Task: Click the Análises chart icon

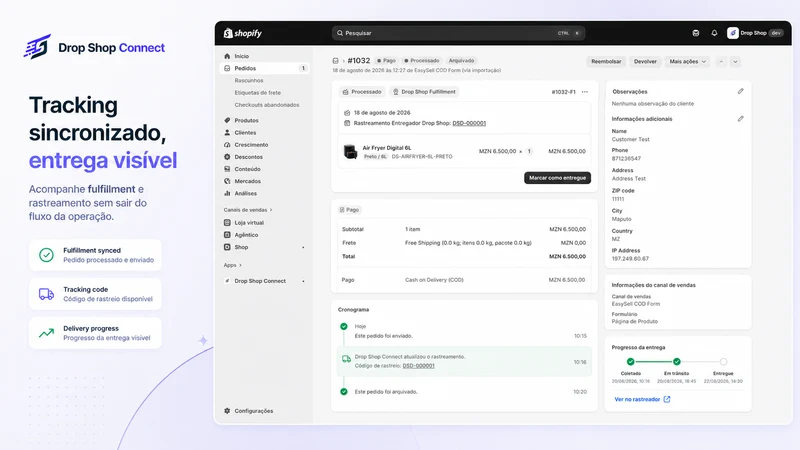Action: click(227, 193)
